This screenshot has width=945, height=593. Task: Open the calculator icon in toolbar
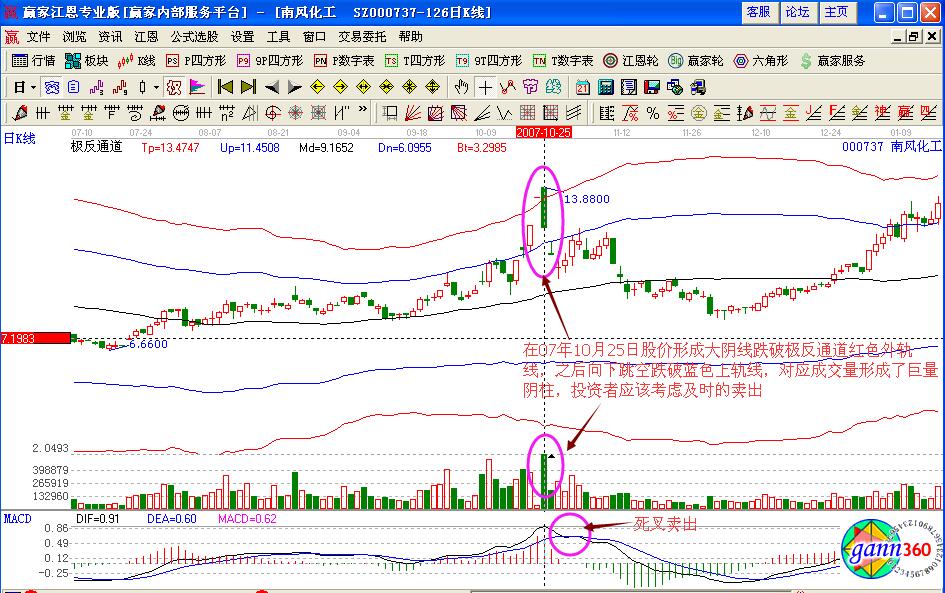coord(604,87)
